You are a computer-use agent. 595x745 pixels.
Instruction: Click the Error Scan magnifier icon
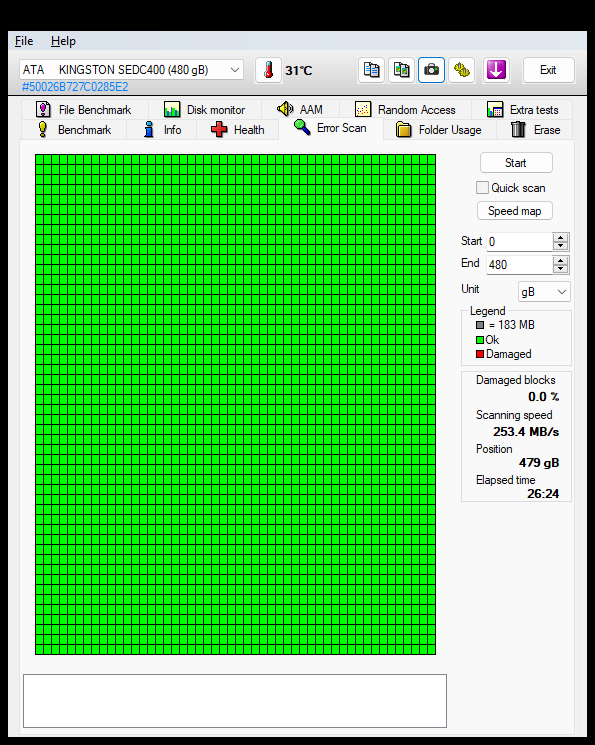point(302,127)
